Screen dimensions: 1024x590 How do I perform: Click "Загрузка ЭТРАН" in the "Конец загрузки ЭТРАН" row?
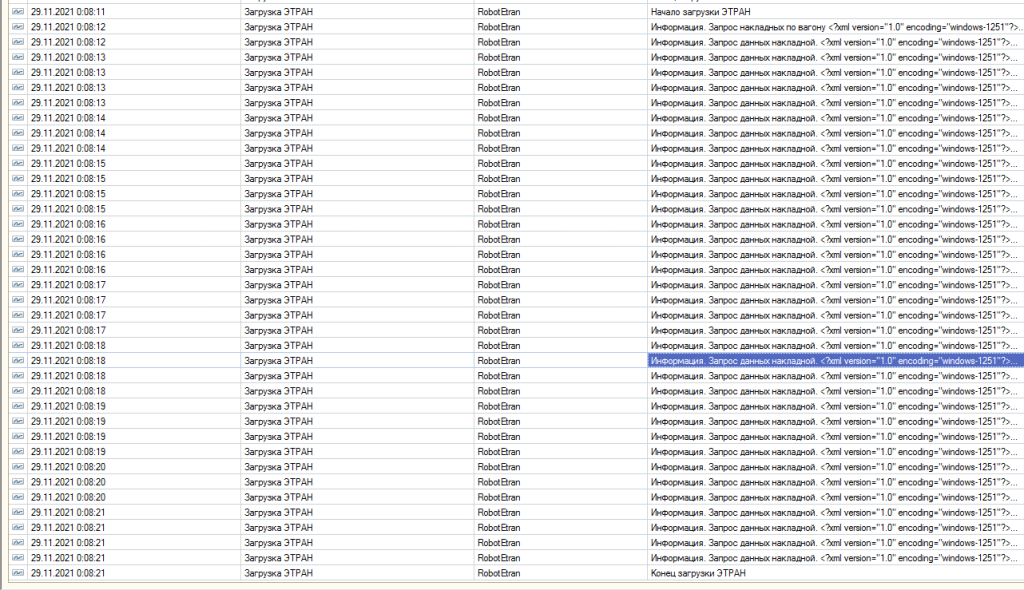(x=278, y=573)
